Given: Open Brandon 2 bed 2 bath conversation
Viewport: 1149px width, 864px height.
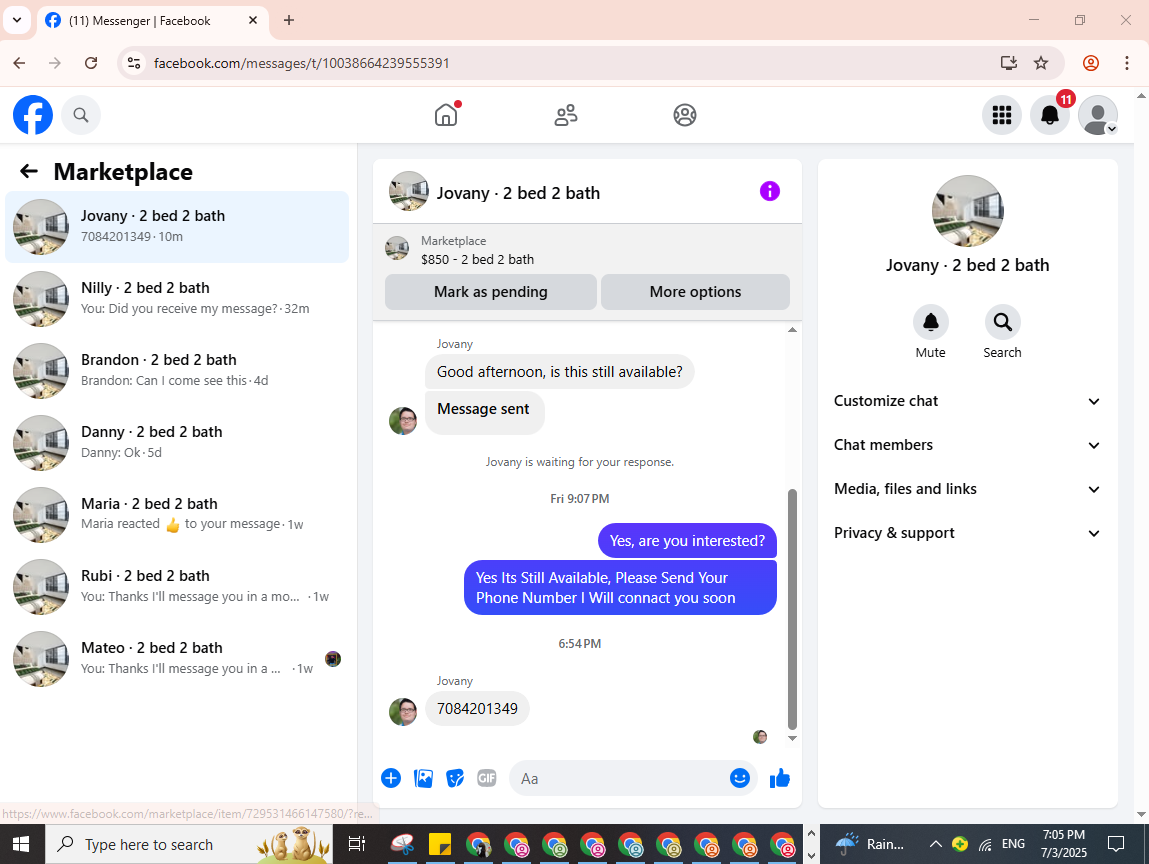Looking at the screenshot, I should click(177, 370).
